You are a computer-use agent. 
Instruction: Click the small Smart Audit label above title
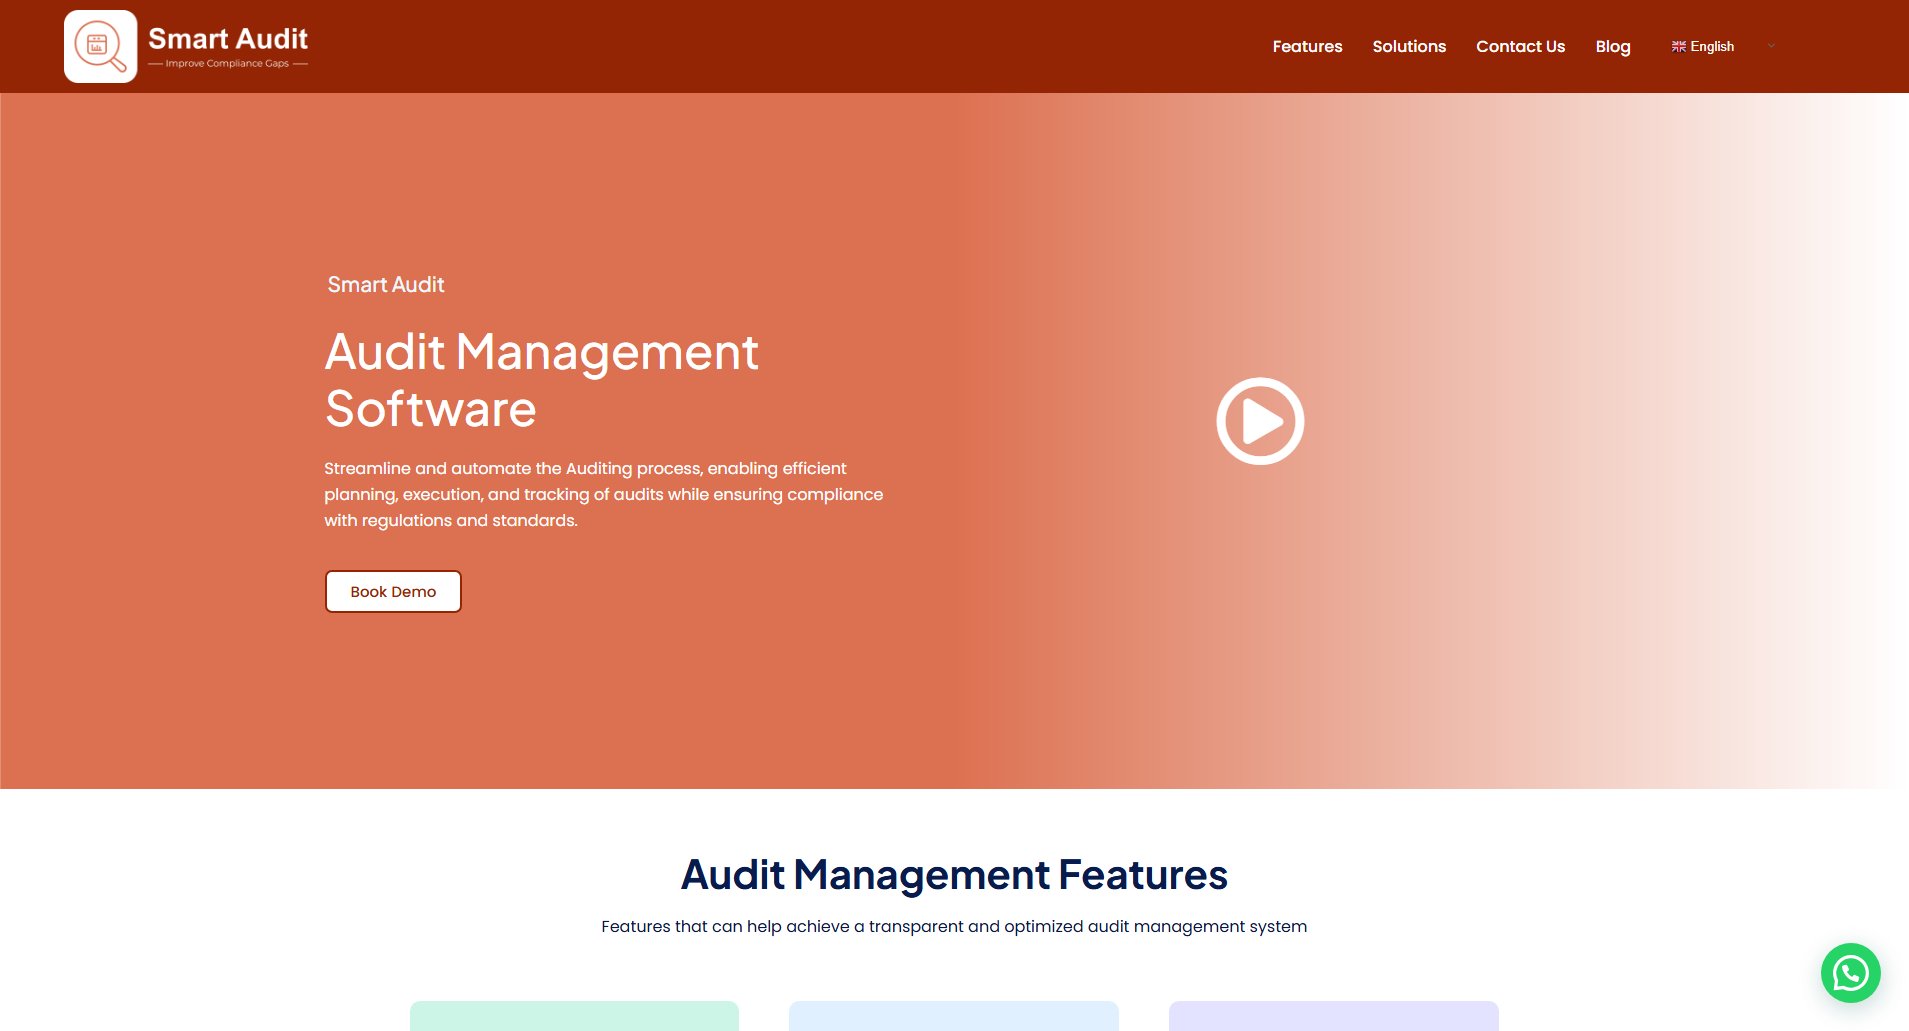click(386, 285)
